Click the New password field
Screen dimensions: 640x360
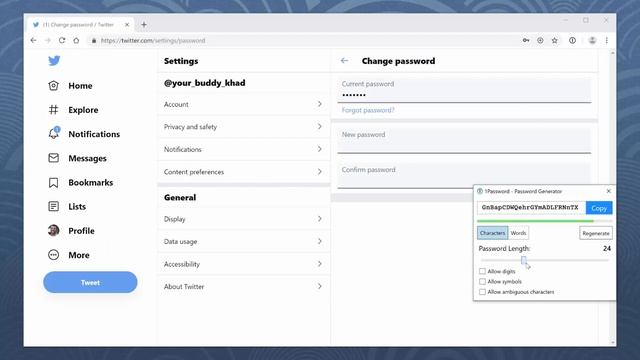(x=464, y=141)
